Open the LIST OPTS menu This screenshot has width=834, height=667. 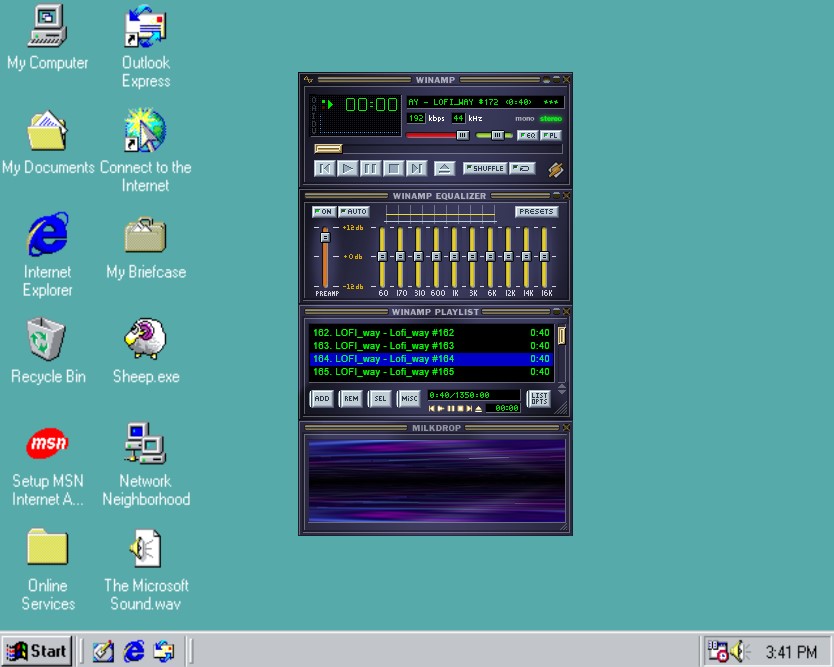click(x=539, y=398)
